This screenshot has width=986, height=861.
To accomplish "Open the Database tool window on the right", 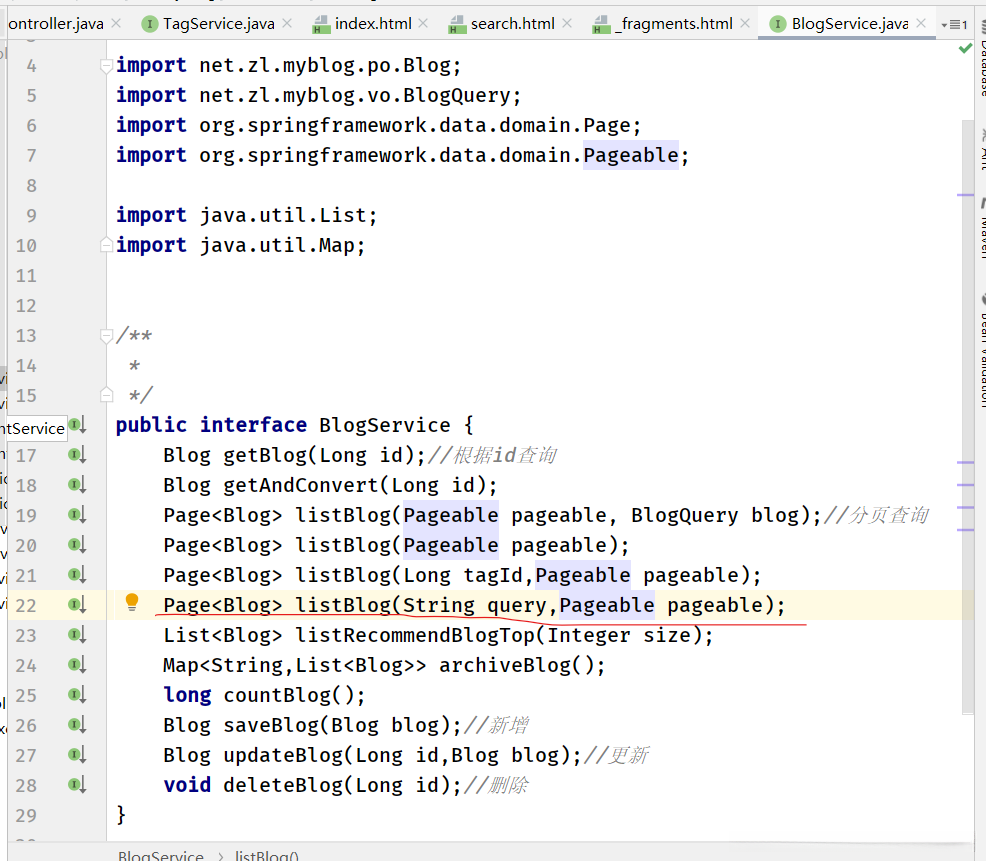I will (x=981, y=75).
